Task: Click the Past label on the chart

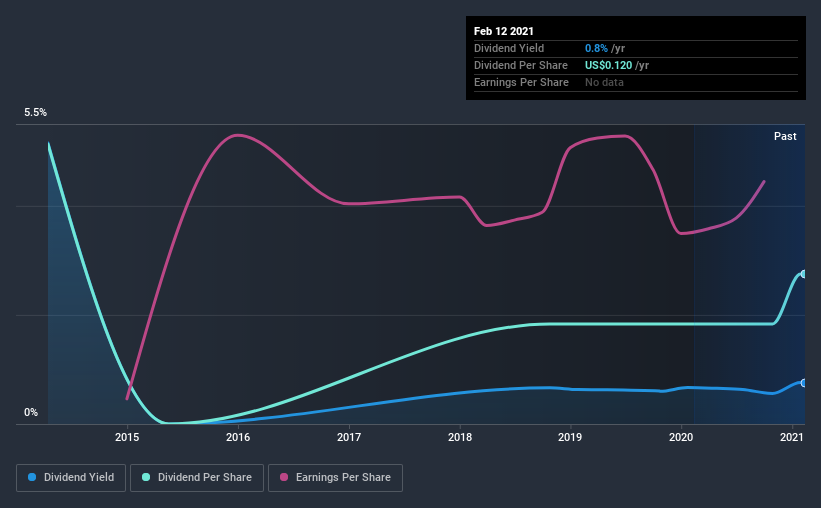Action: [x=785, y=136]
